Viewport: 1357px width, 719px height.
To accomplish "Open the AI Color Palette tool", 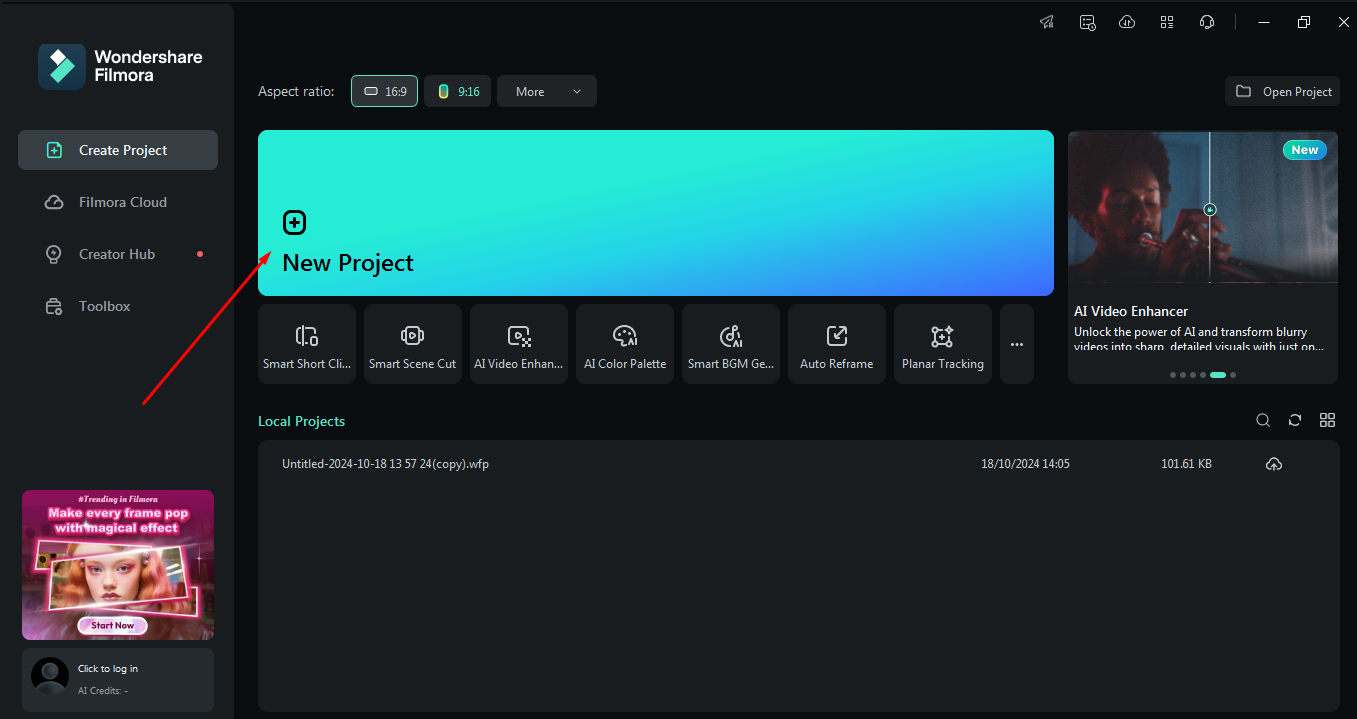I will coord(625,344).
